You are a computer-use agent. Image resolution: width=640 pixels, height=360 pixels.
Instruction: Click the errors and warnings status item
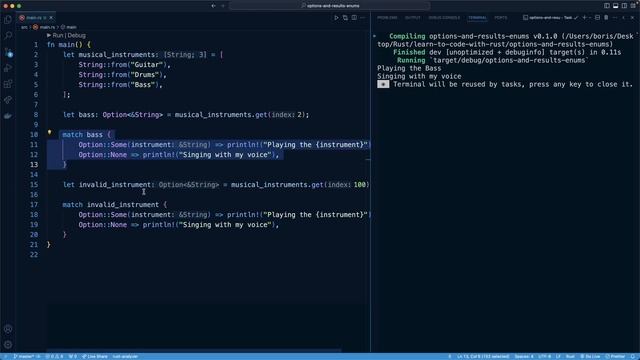coord(54,356)
